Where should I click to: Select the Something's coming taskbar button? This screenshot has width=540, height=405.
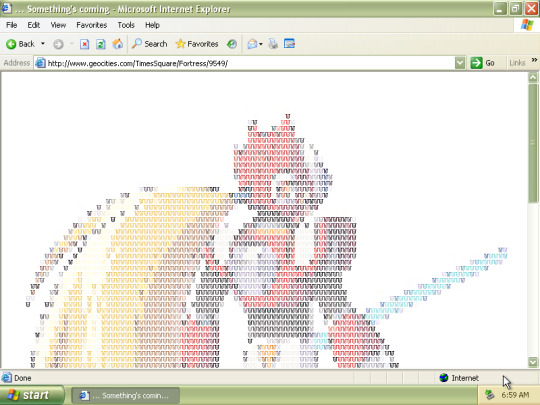[x=125, y=395]
